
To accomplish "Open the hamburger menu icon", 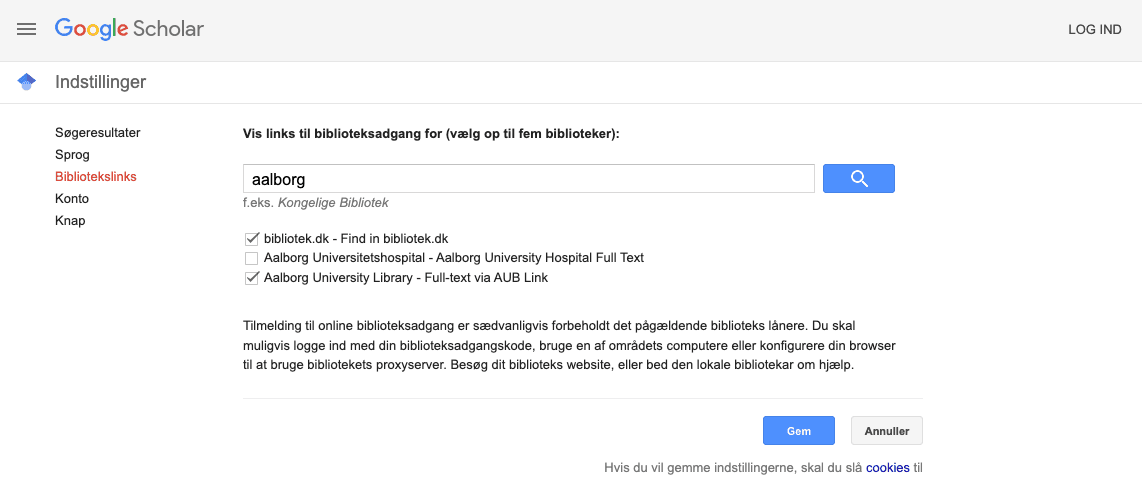I will [26, 29].
